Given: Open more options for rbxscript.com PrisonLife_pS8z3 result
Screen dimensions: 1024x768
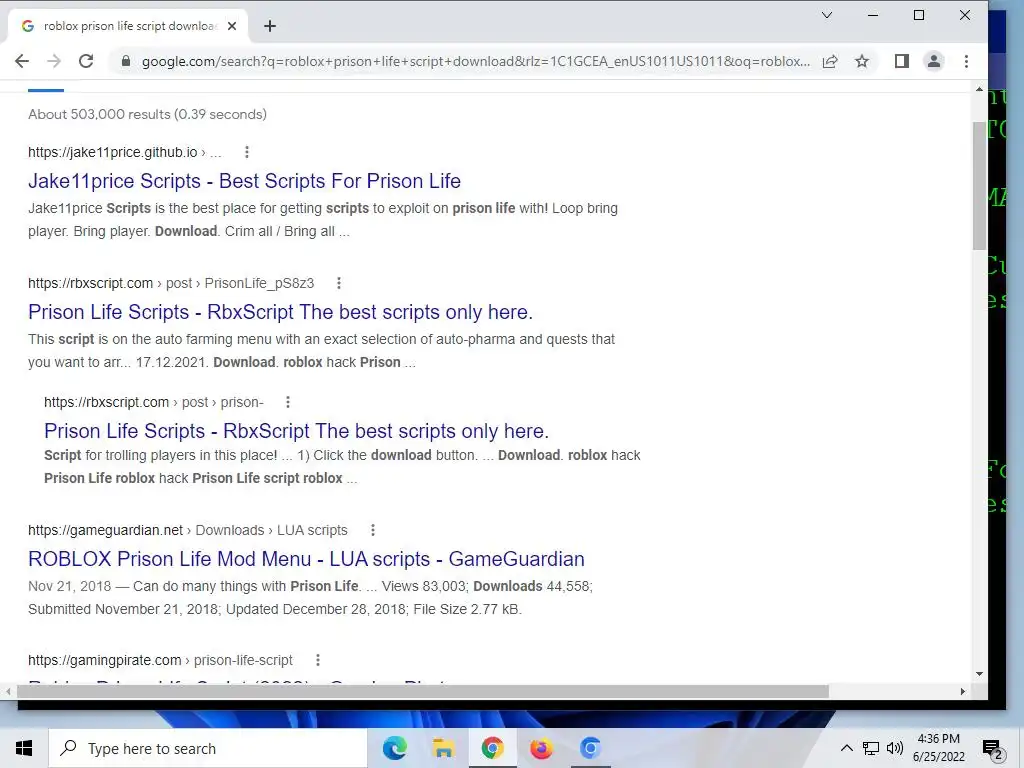Looking at the screenshot, I should (x=338, y=283).
